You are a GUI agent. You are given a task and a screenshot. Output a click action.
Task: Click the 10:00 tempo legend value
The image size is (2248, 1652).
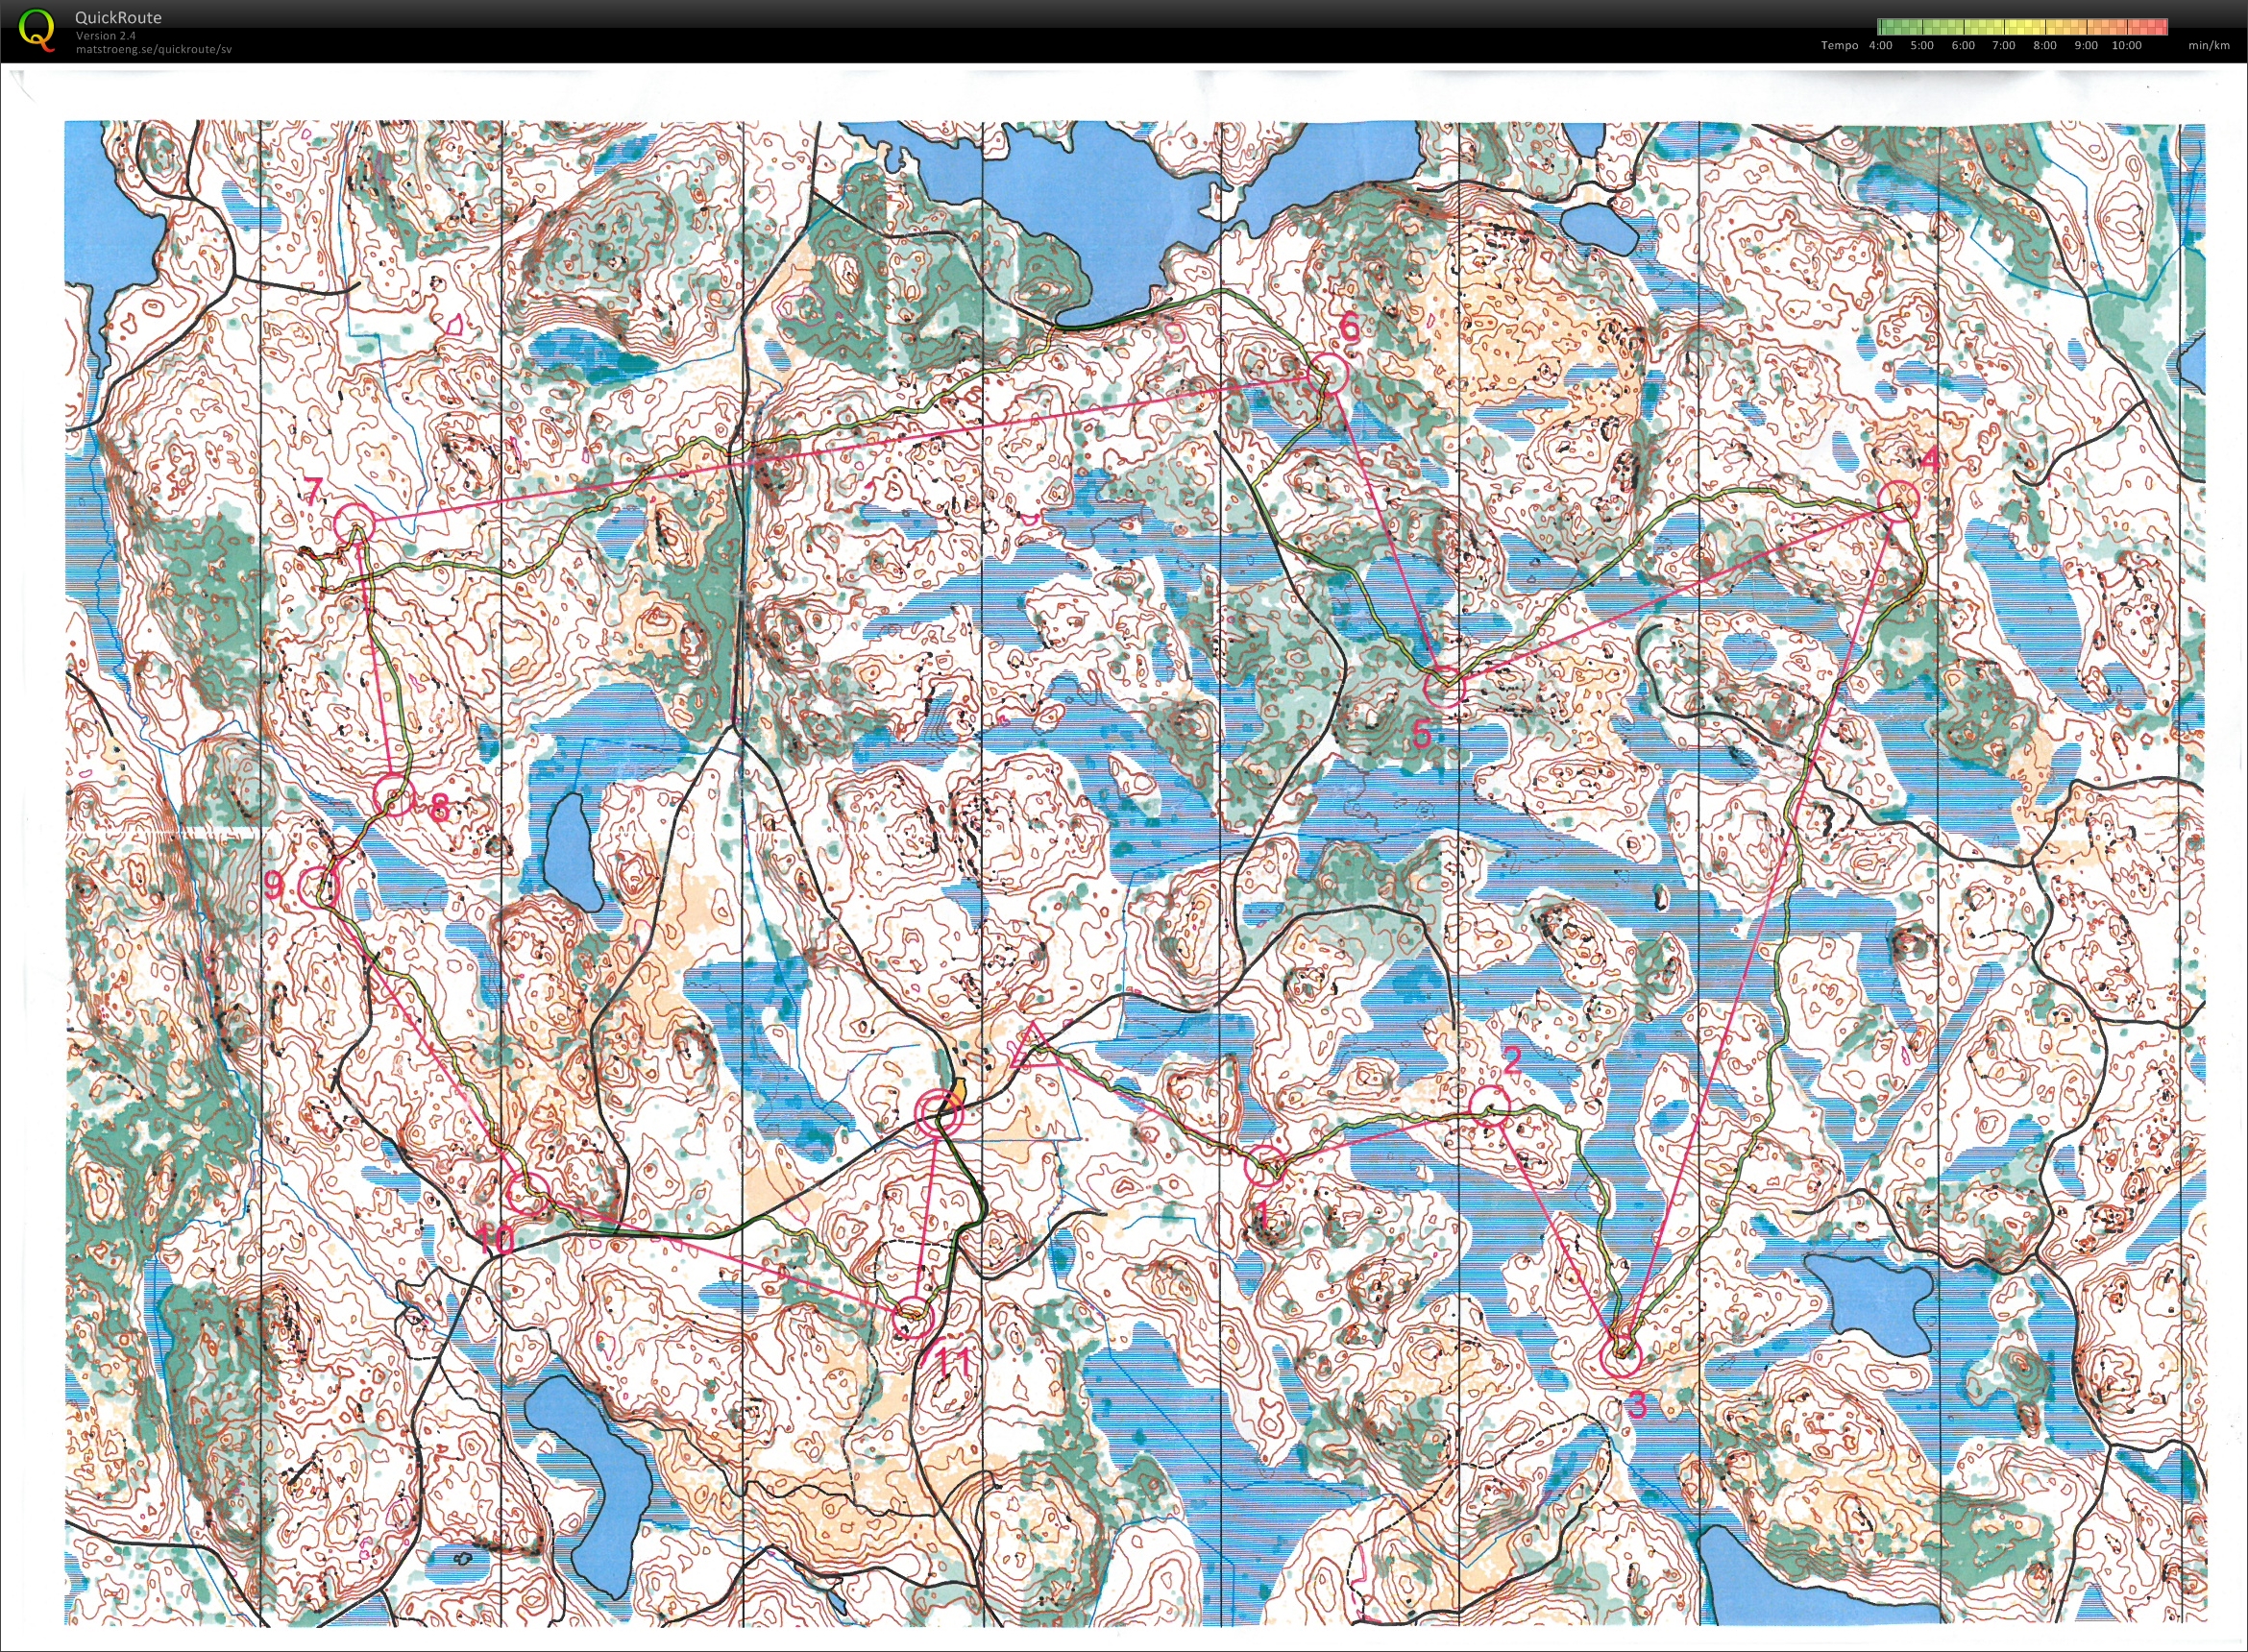click(2127, 45)
